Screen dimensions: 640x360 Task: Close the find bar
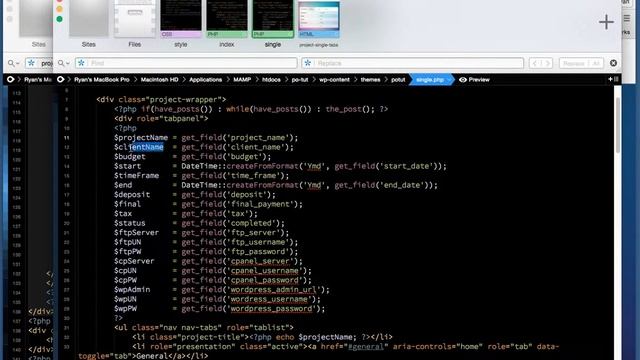click(x=613, y=63)
